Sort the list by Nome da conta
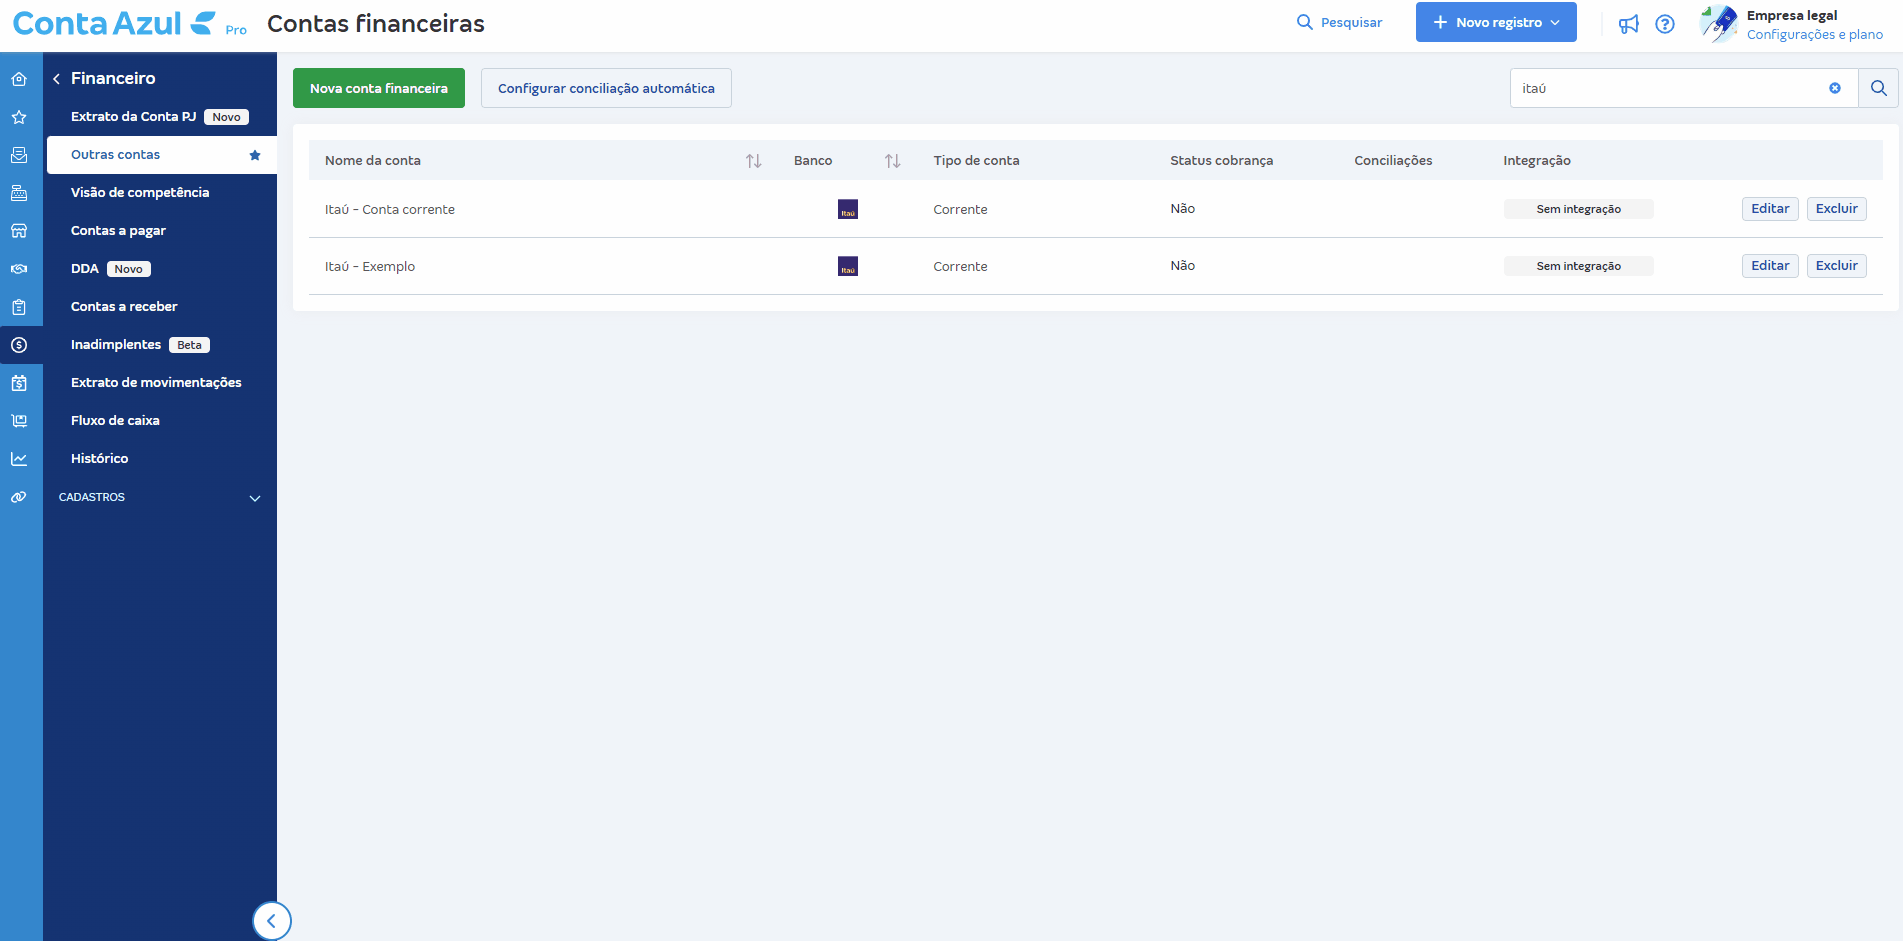The image size is (1903, 941). pyautogui.click(x=753, y=161)
